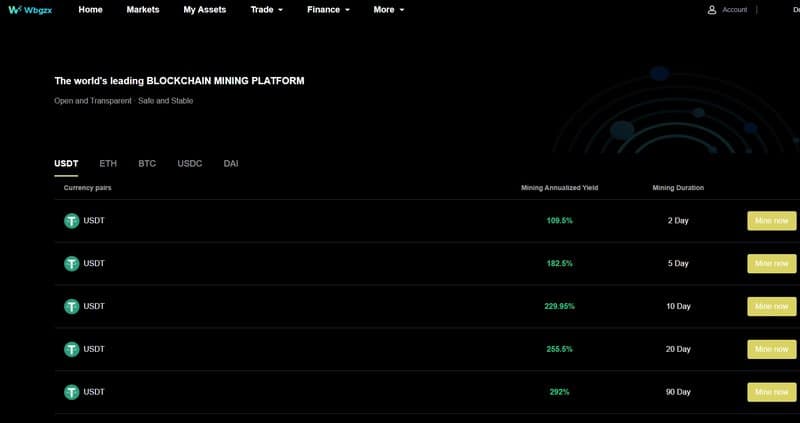
Task: Click the Wbgzx logo icon
Action: coord(14,10)
